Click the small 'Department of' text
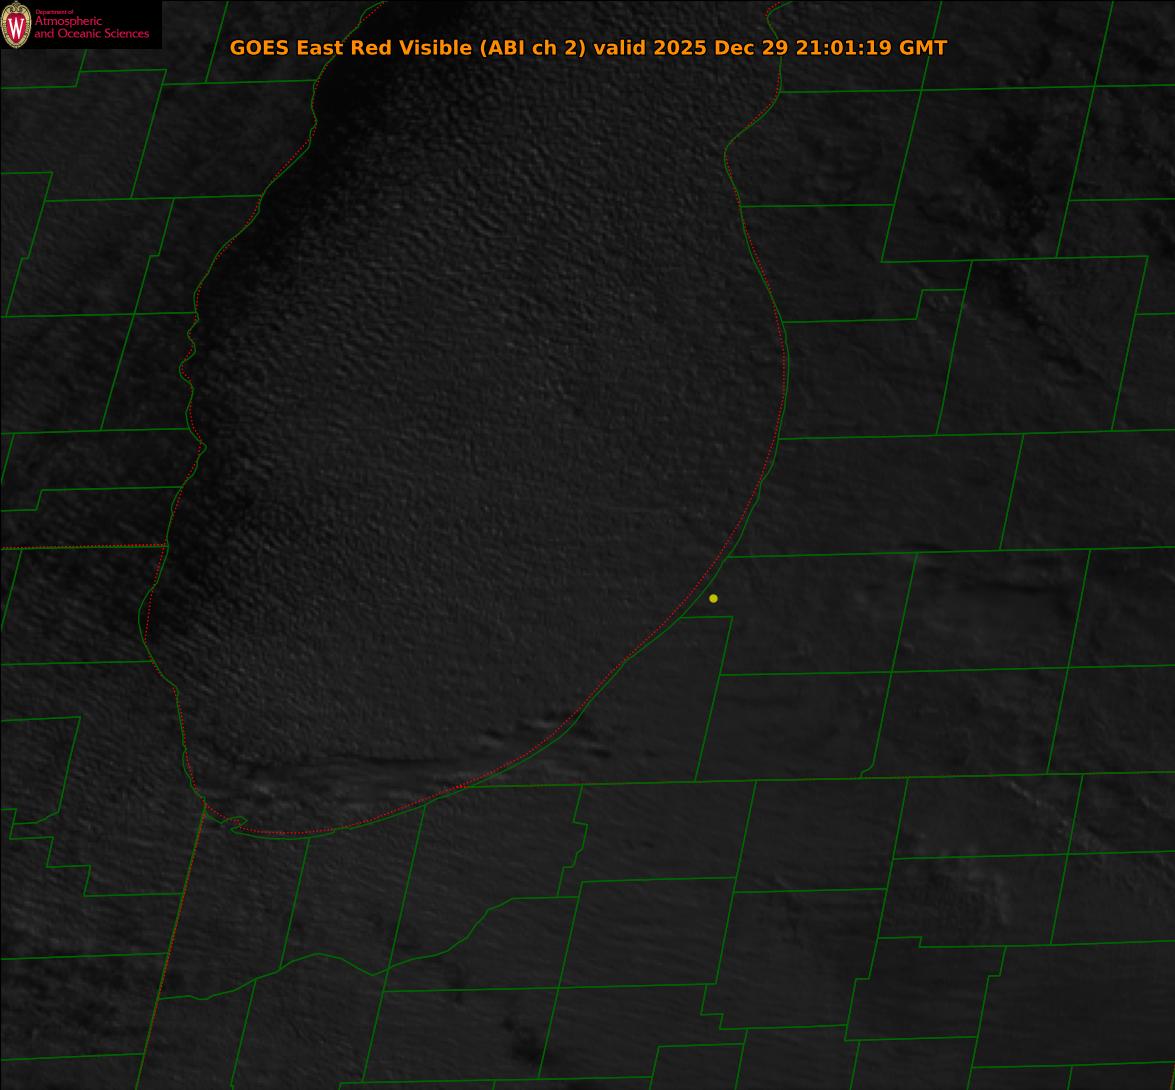 click(x=54, y=12)
